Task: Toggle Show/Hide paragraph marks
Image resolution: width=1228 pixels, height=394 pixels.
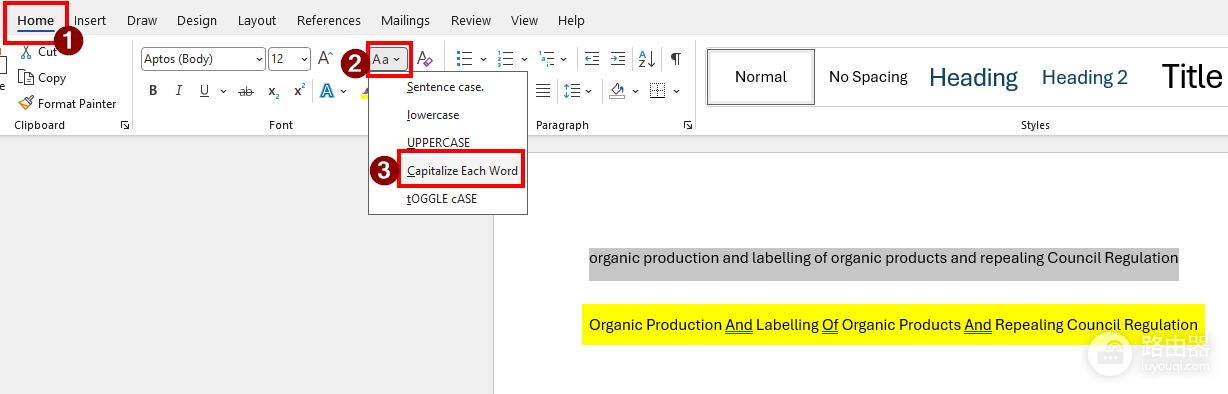Action: point(676,59)
